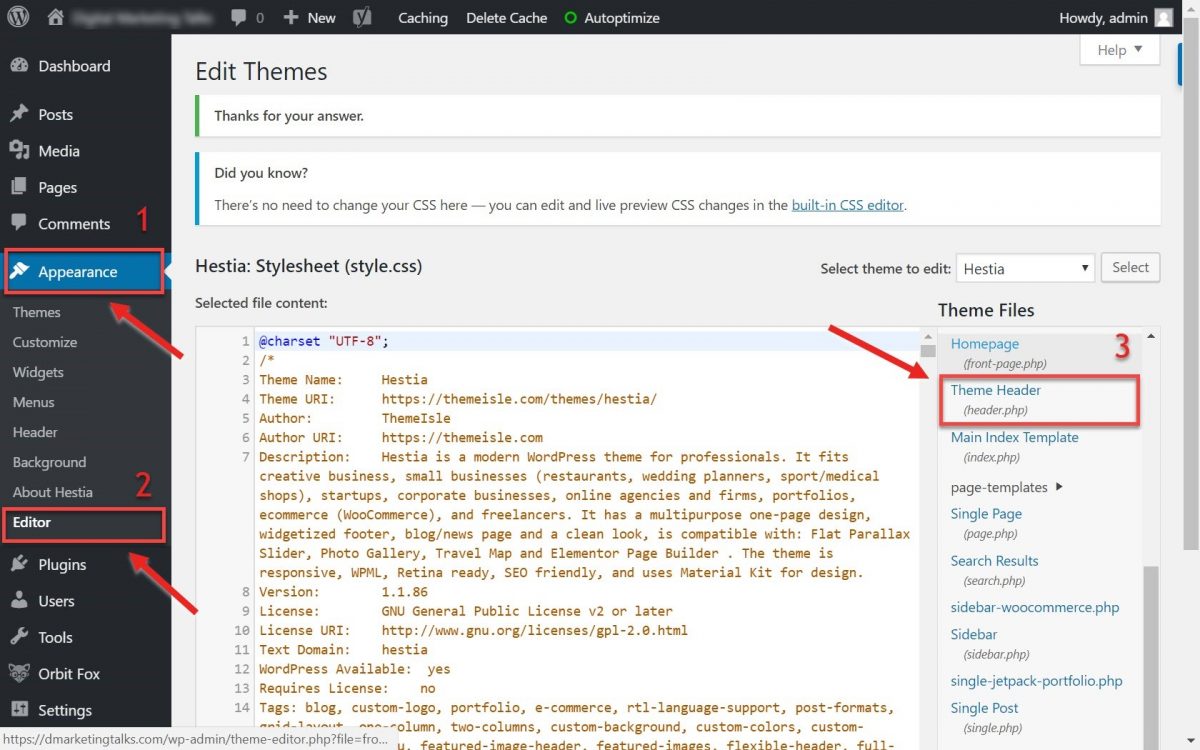Open Background under Appearance

[x=49, y=462]
